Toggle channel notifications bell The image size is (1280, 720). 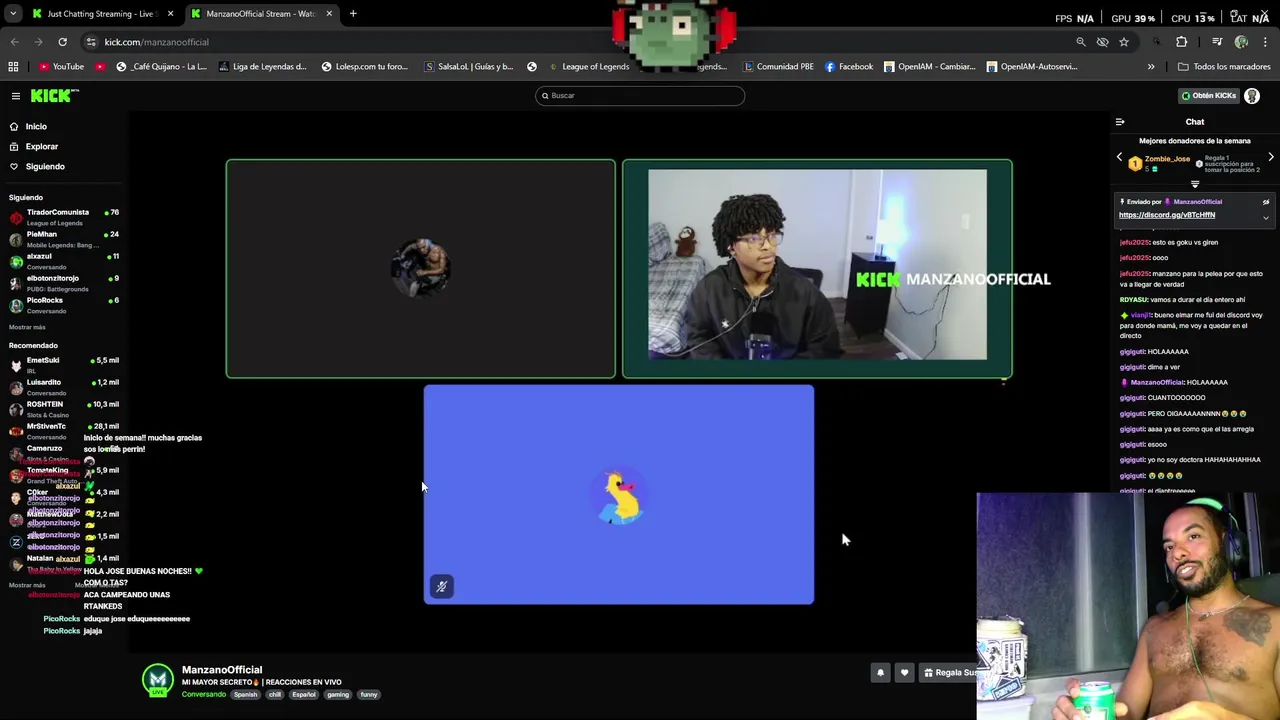click(880, 673)
